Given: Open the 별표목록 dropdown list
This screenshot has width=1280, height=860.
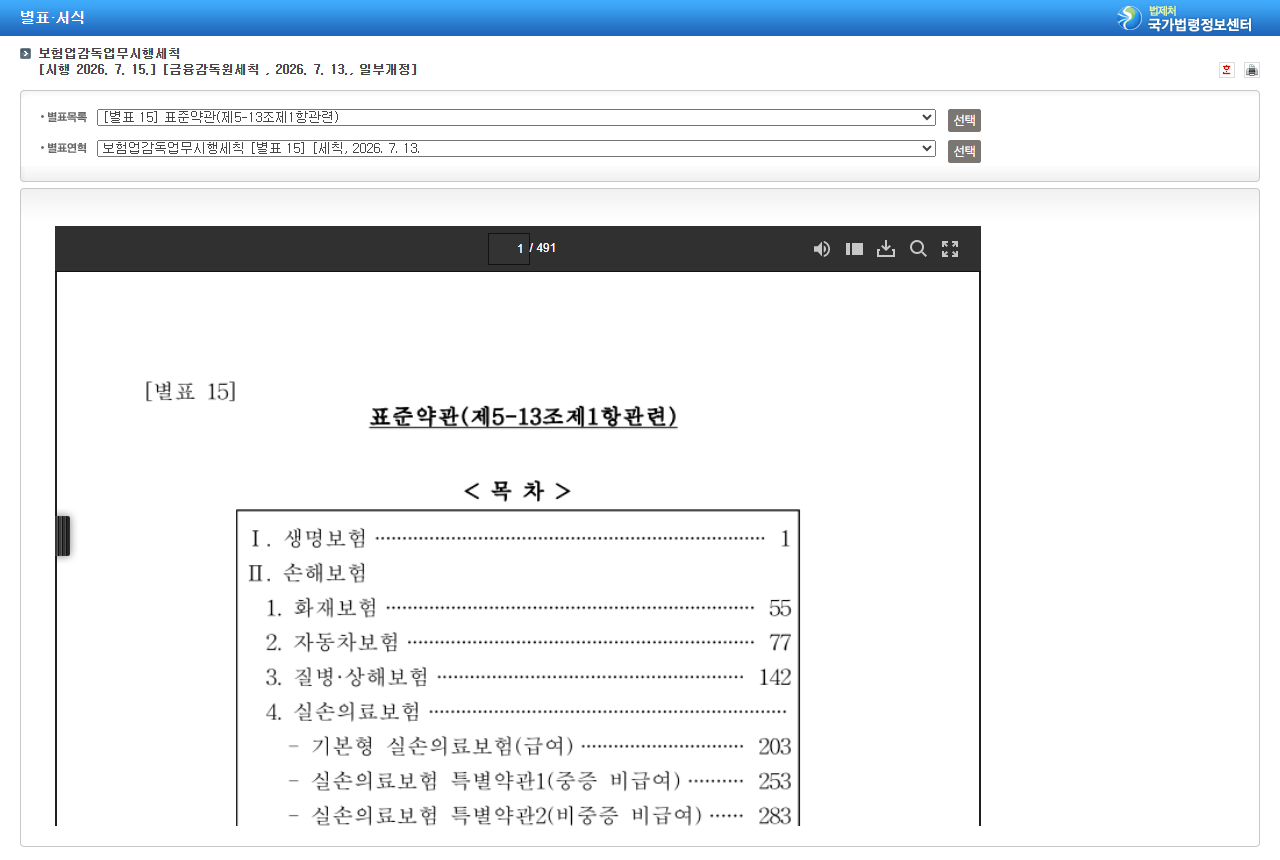Looking at the screenshot, I should tap(516, 118).
